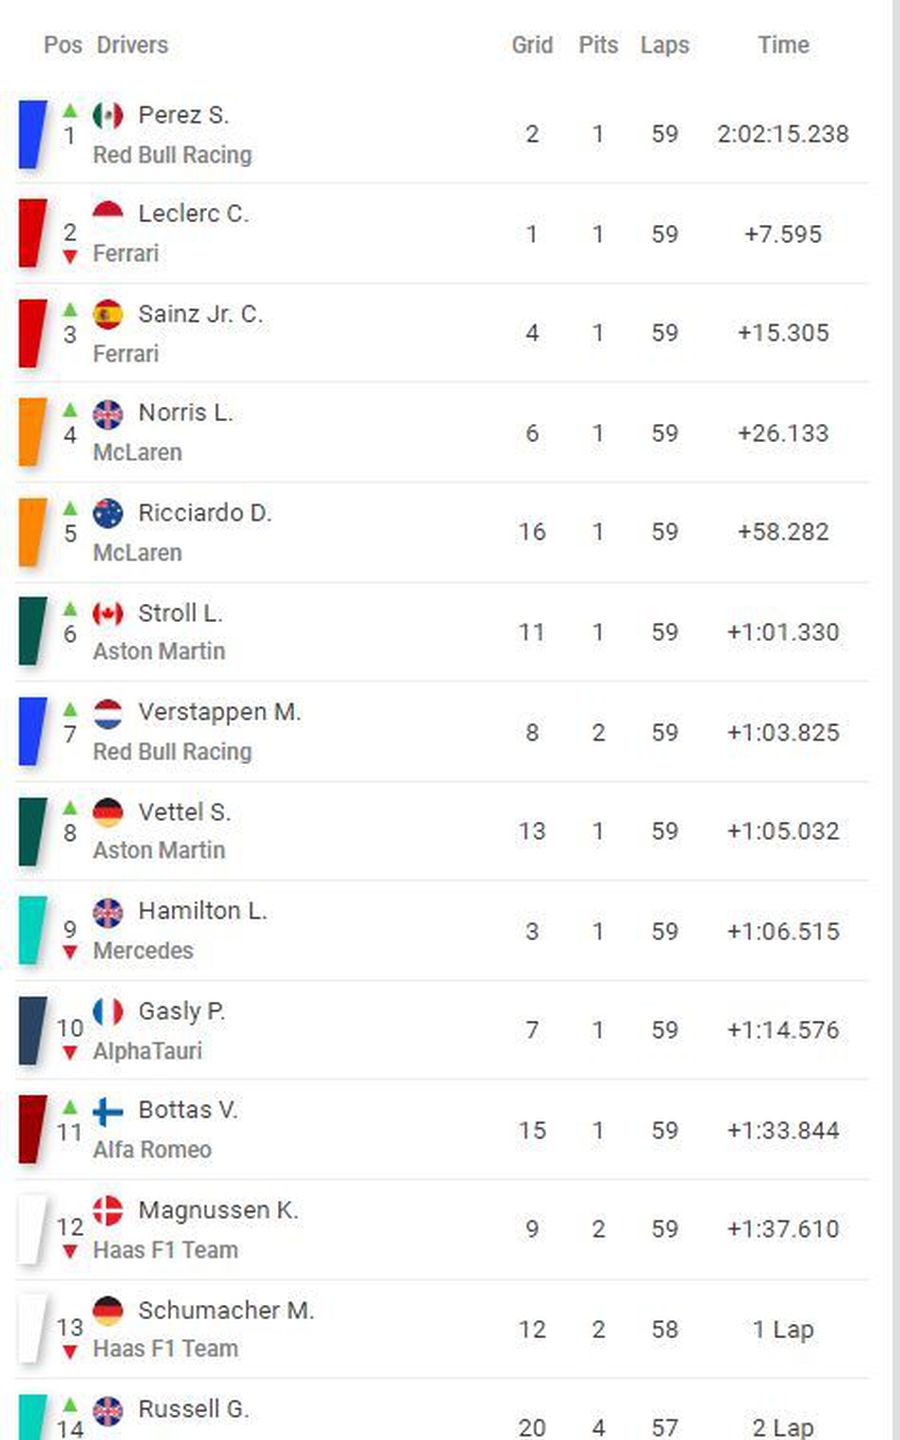Click the French flag beside Gasly
This screenshot has width=900, height=1440.
point(108,1012)
